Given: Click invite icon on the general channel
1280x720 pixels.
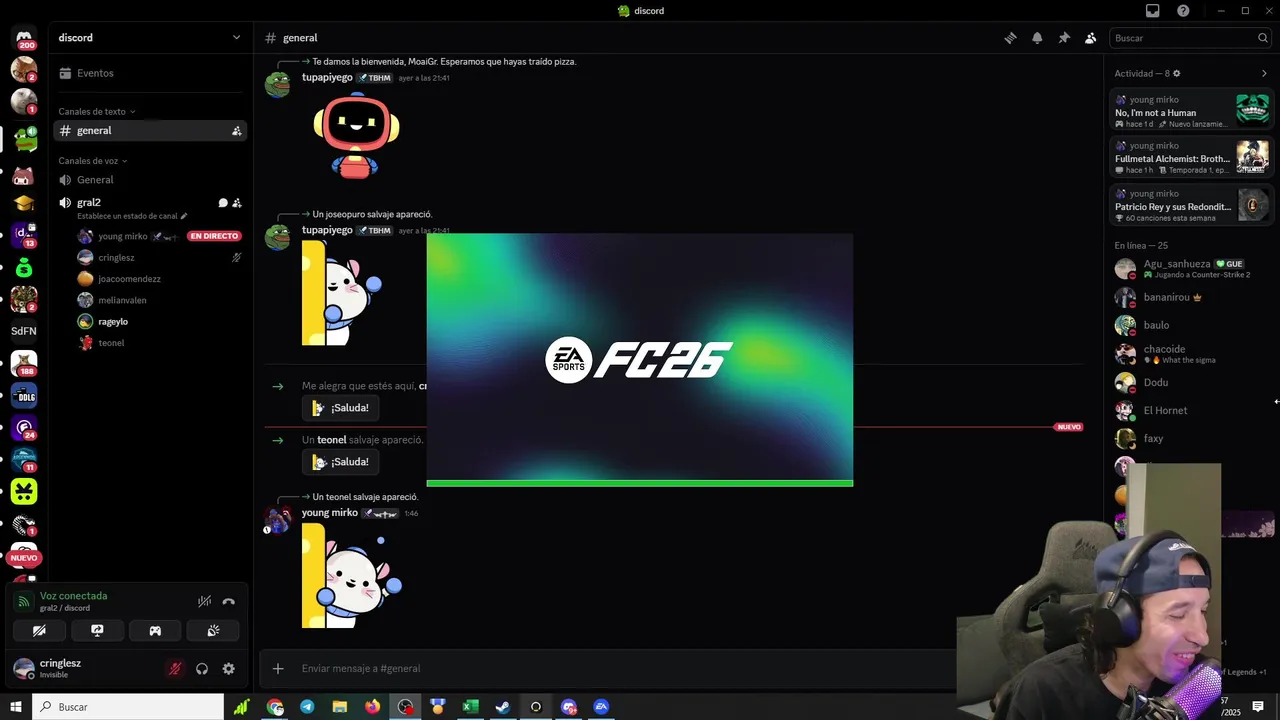Looking at the screenshot, I should click(237, 131).
